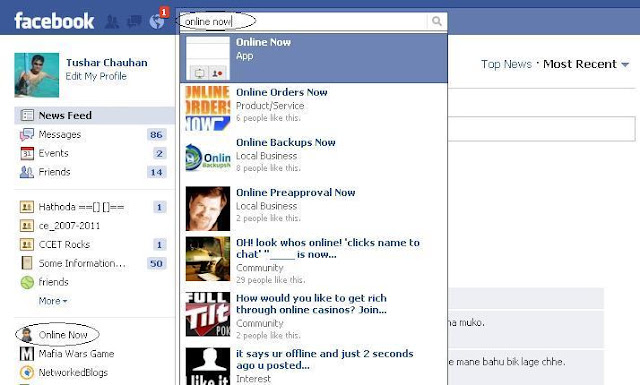Click the Events calendar icon
This screenshot has width=640, height=385.
pyautogui.click(x=27, y=154)
